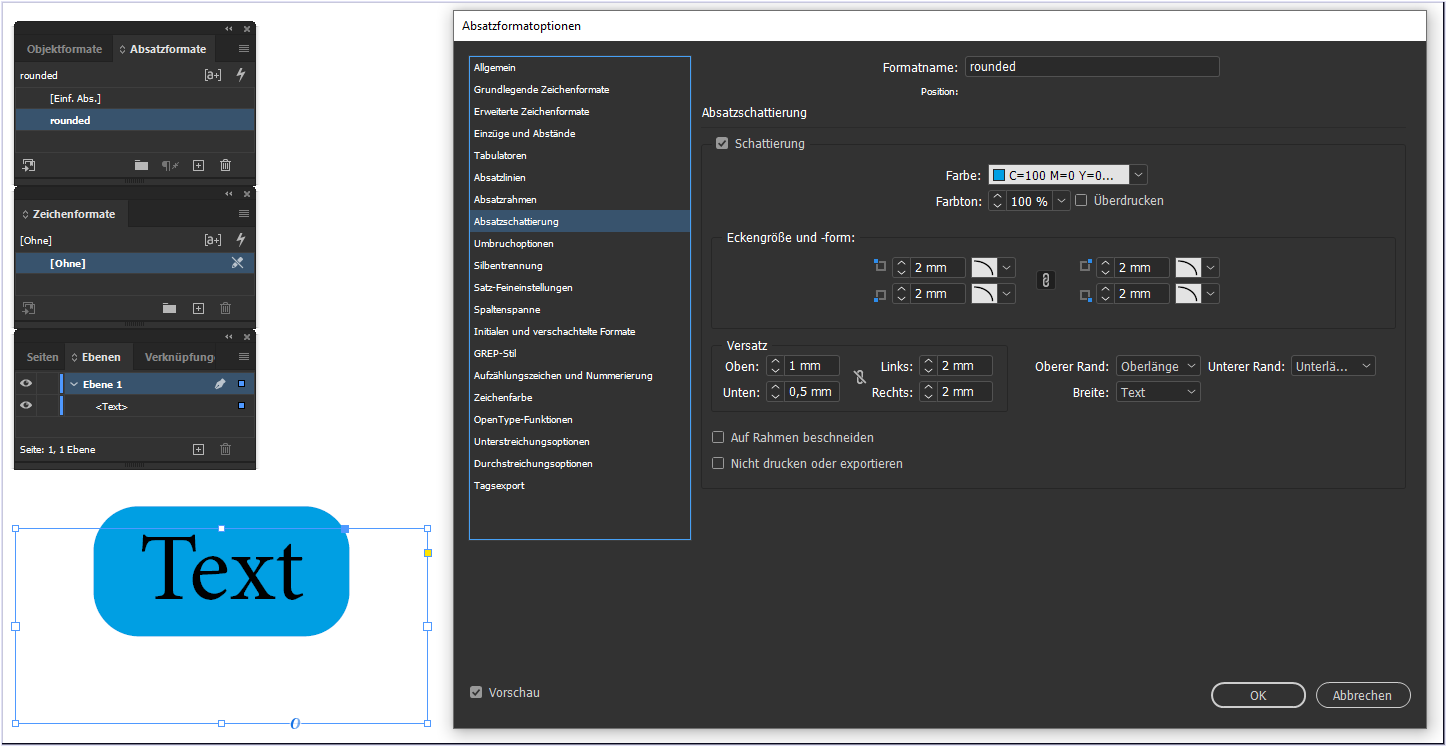The width and height of the screenshot is (1447, 747).
Task: Create a new paragraph style
Action: 198,165
